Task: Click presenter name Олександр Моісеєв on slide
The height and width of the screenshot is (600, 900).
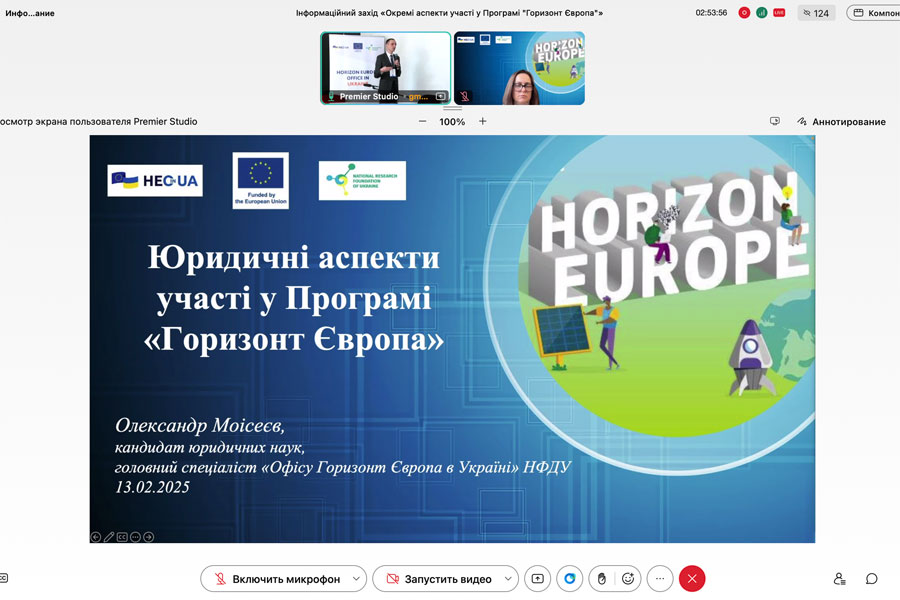Action: 200,425
